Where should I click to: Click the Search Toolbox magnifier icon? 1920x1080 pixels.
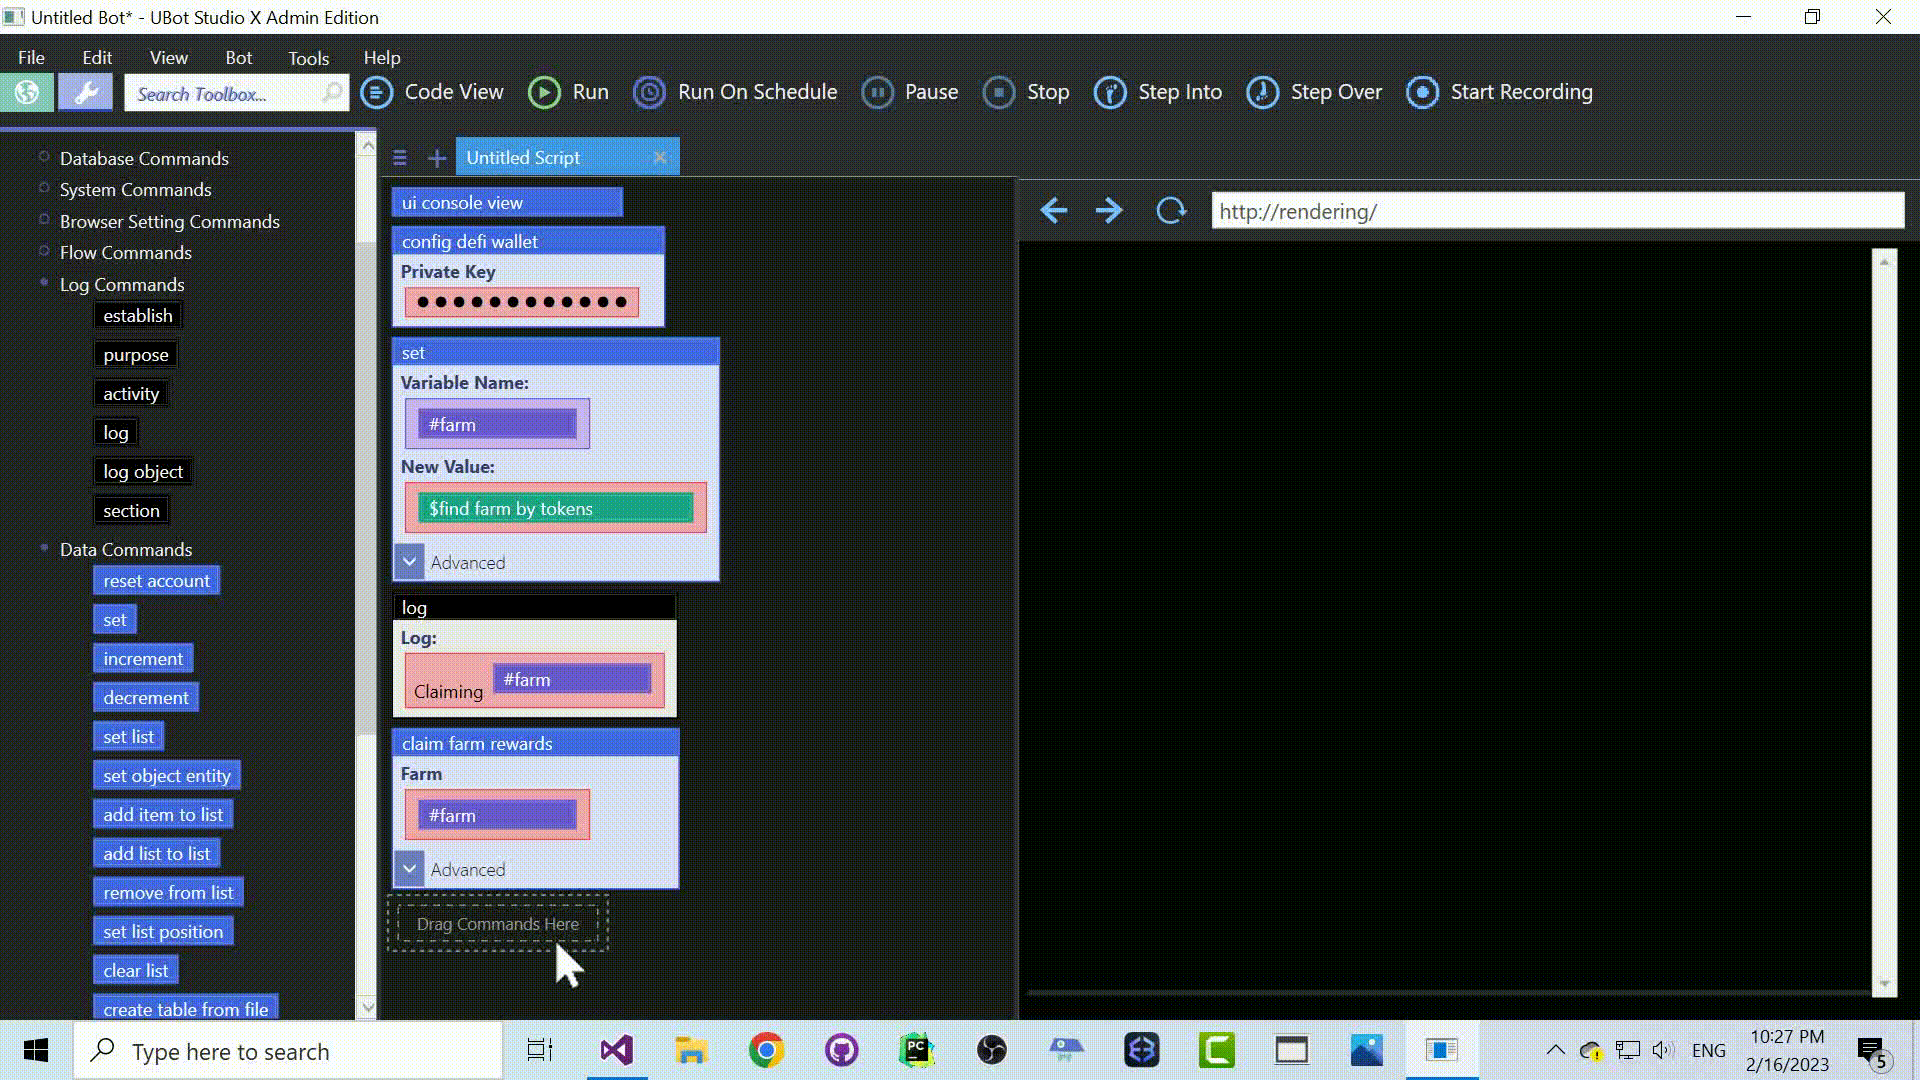coord(331,93)
